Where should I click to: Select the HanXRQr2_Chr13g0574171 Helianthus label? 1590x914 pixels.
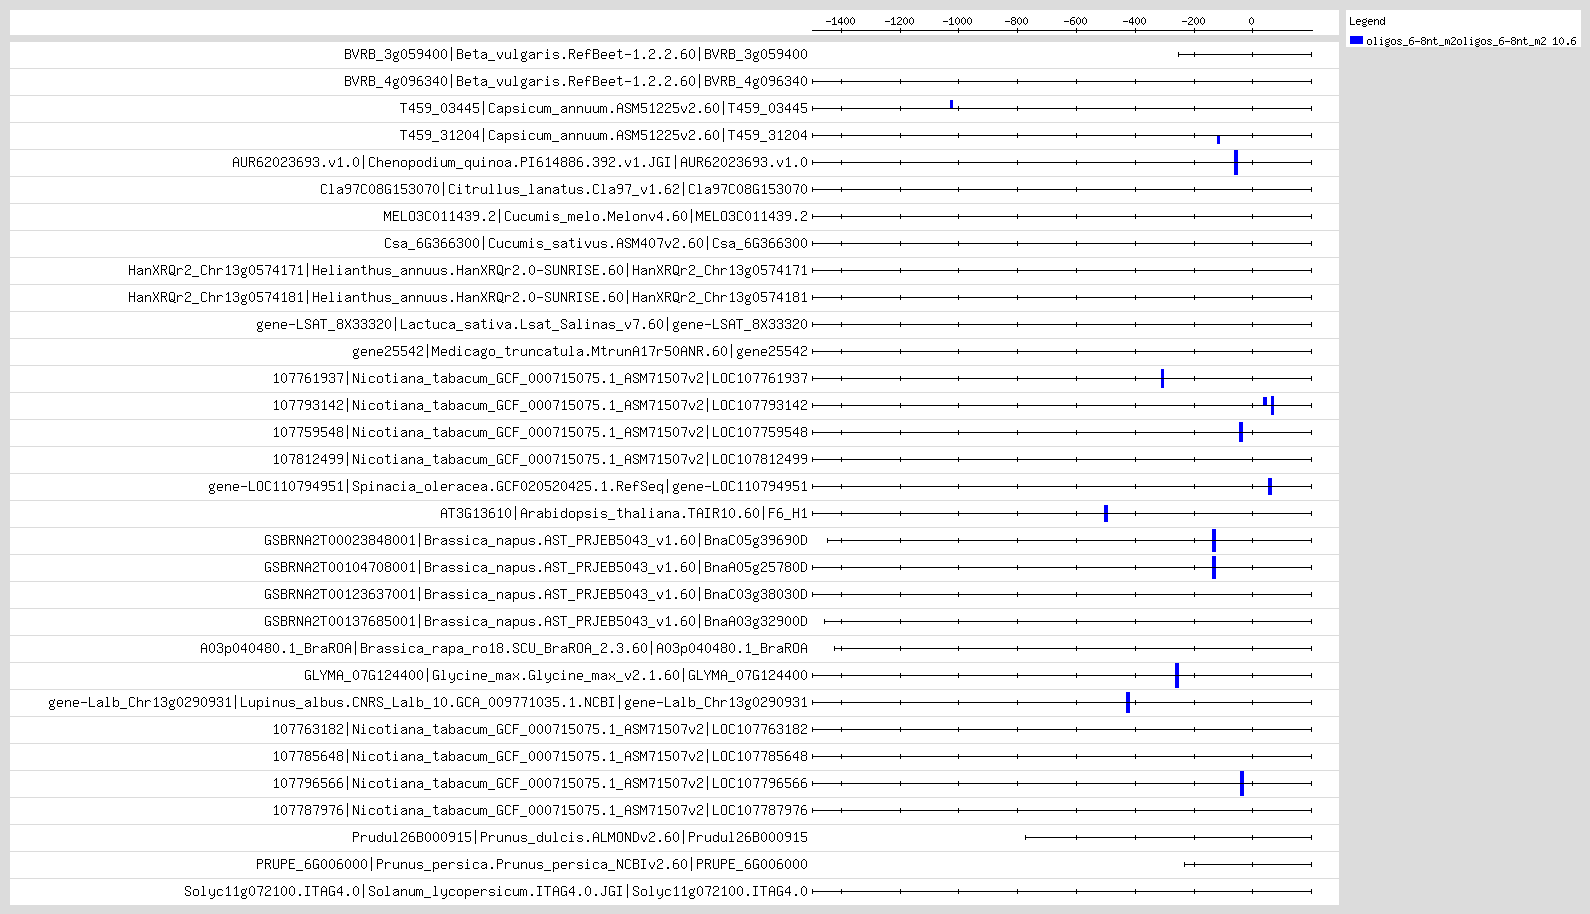(468, 270)
